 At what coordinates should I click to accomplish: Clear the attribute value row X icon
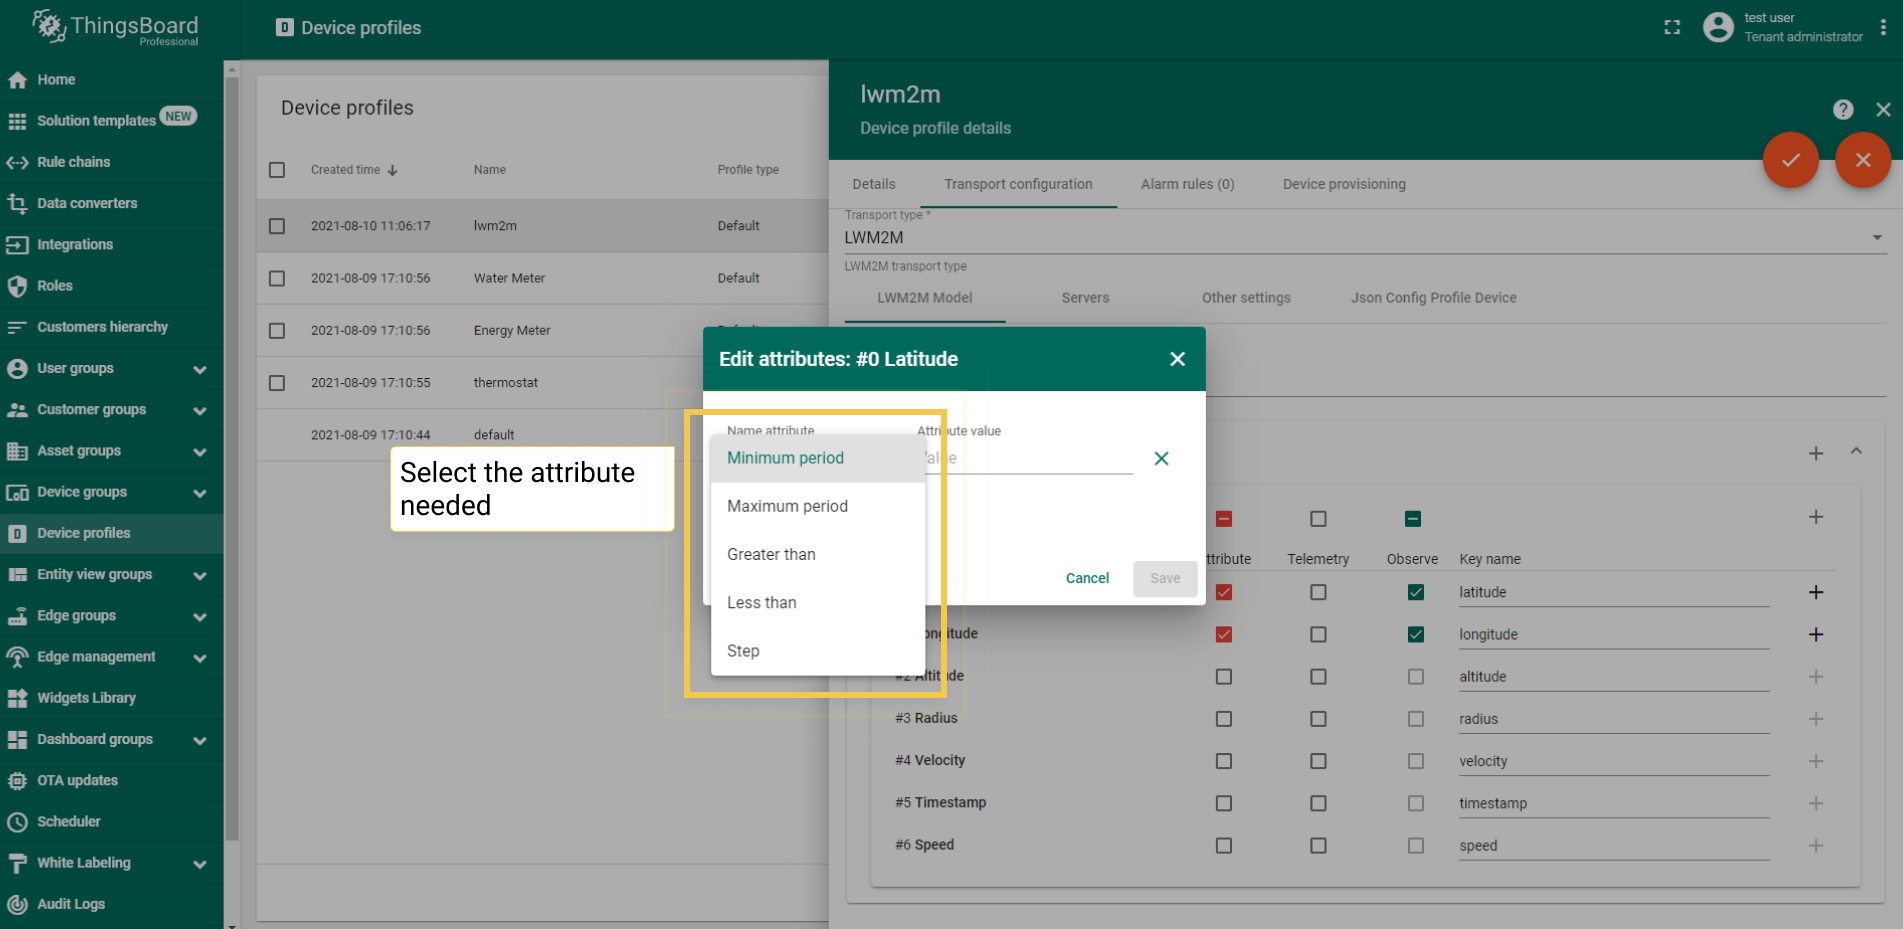[1161, 458]
